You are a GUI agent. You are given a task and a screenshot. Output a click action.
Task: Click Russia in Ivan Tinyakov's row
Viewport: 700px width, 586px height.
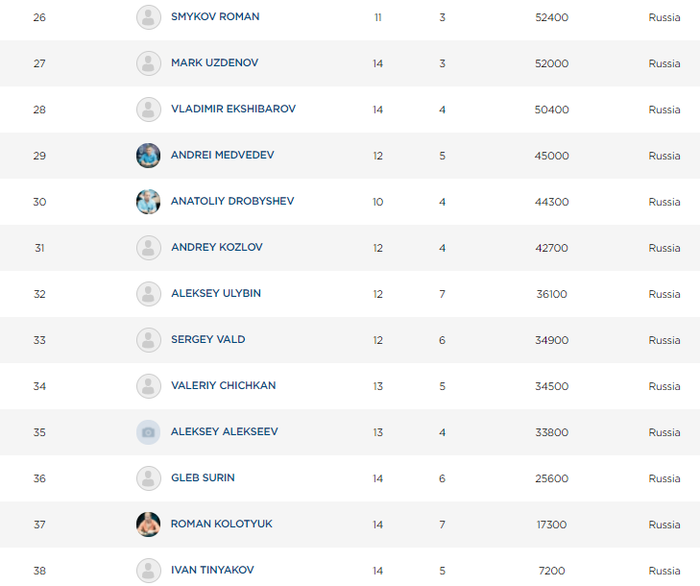click(x=664, y=570)
